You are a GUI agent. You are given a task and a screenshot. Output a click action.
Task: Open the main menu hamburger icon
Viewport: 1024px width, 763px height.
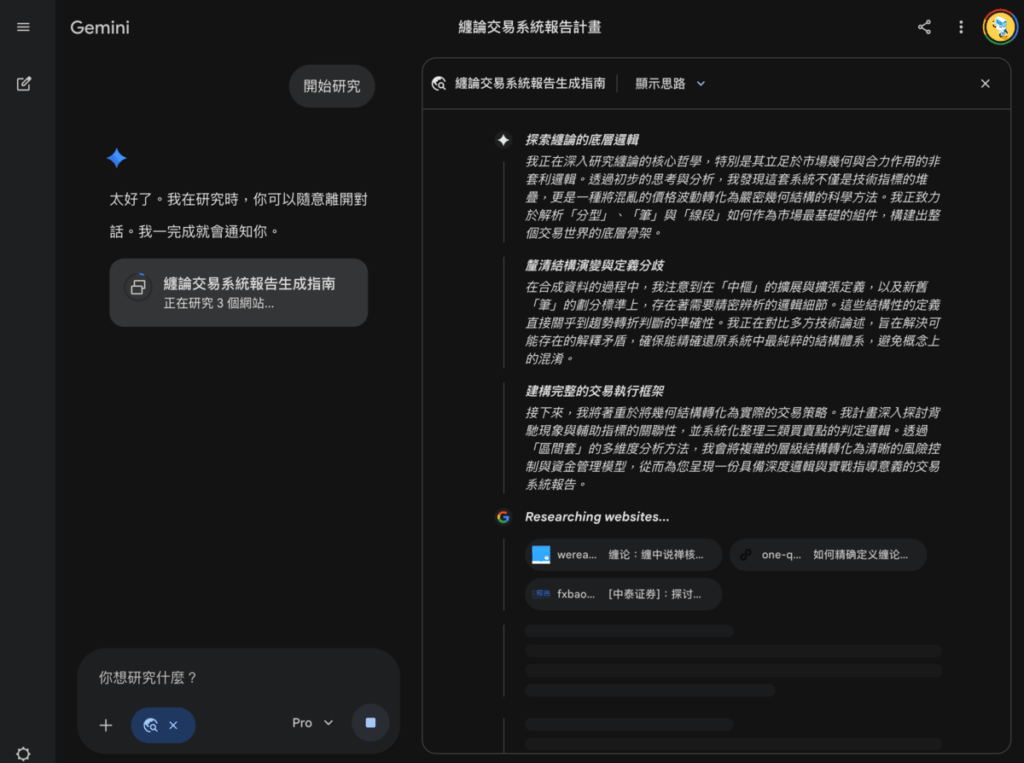coord(24,27)
